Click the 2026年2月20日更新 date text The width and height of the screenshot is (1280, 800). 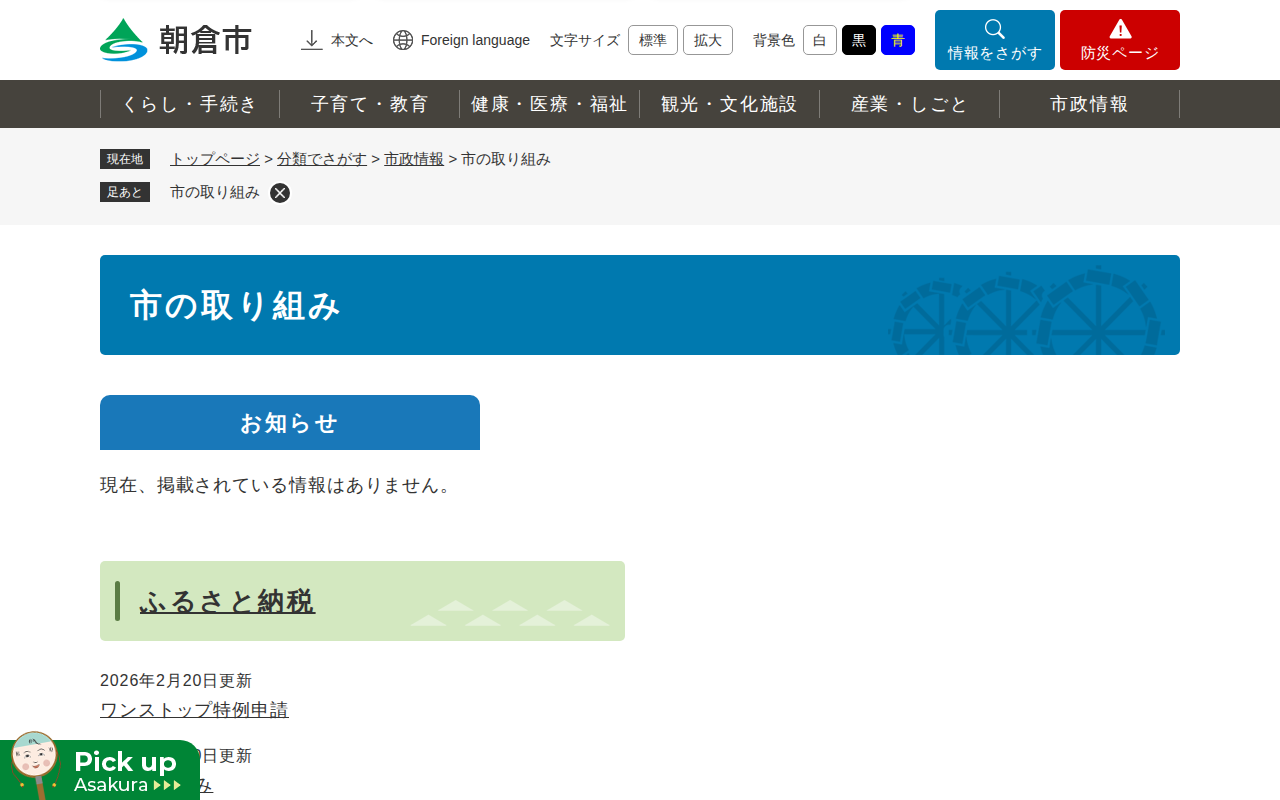pos(176,681)
